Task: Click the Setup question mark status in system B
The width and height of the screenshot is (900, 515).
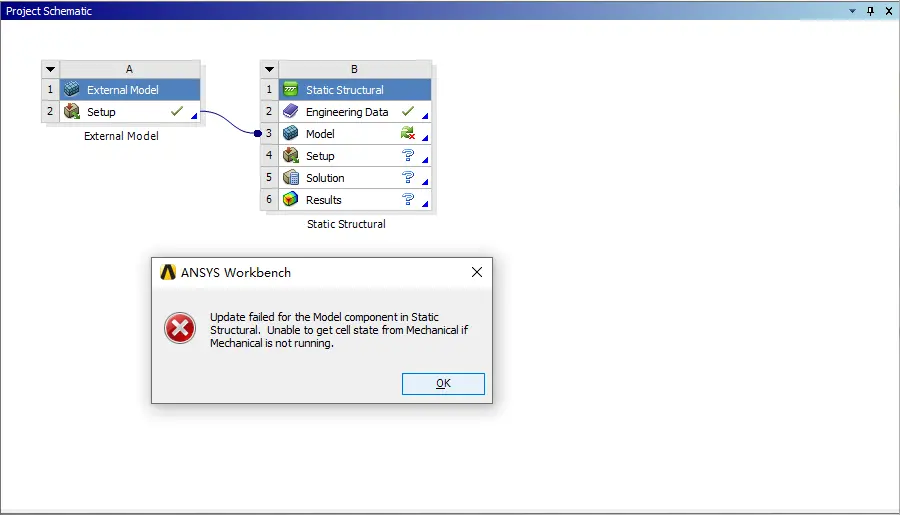Action: [x=408, y=156]
